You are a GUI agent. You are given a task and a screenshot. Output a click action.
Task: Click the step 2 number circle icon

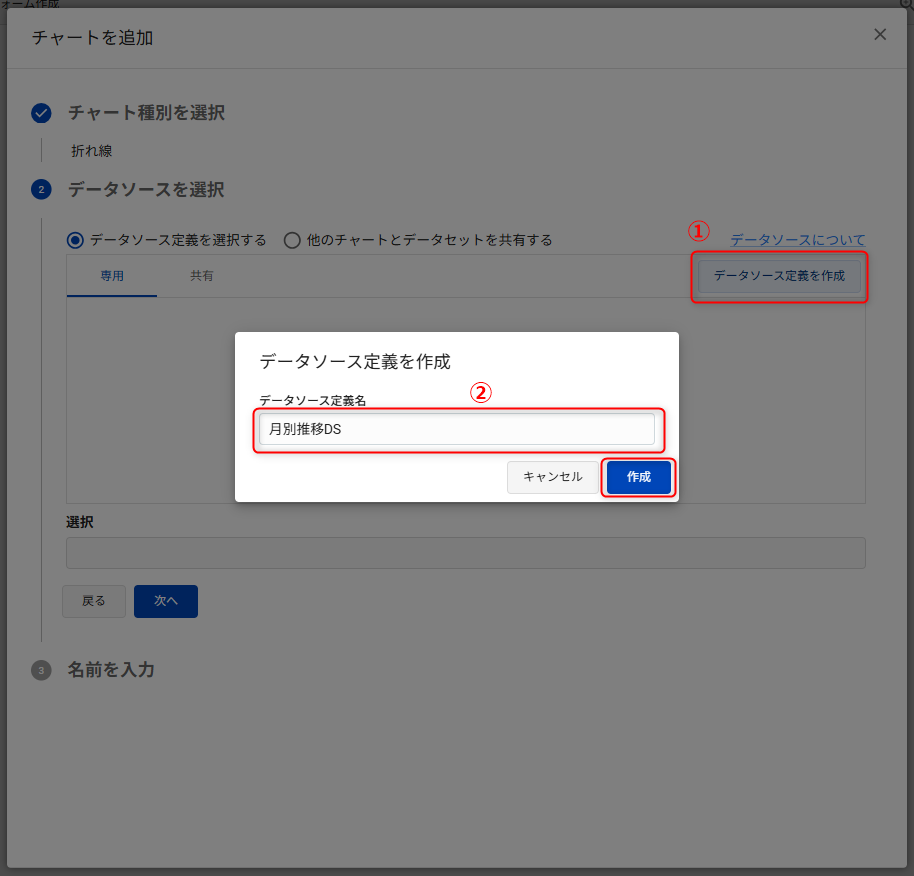(41, 189)
